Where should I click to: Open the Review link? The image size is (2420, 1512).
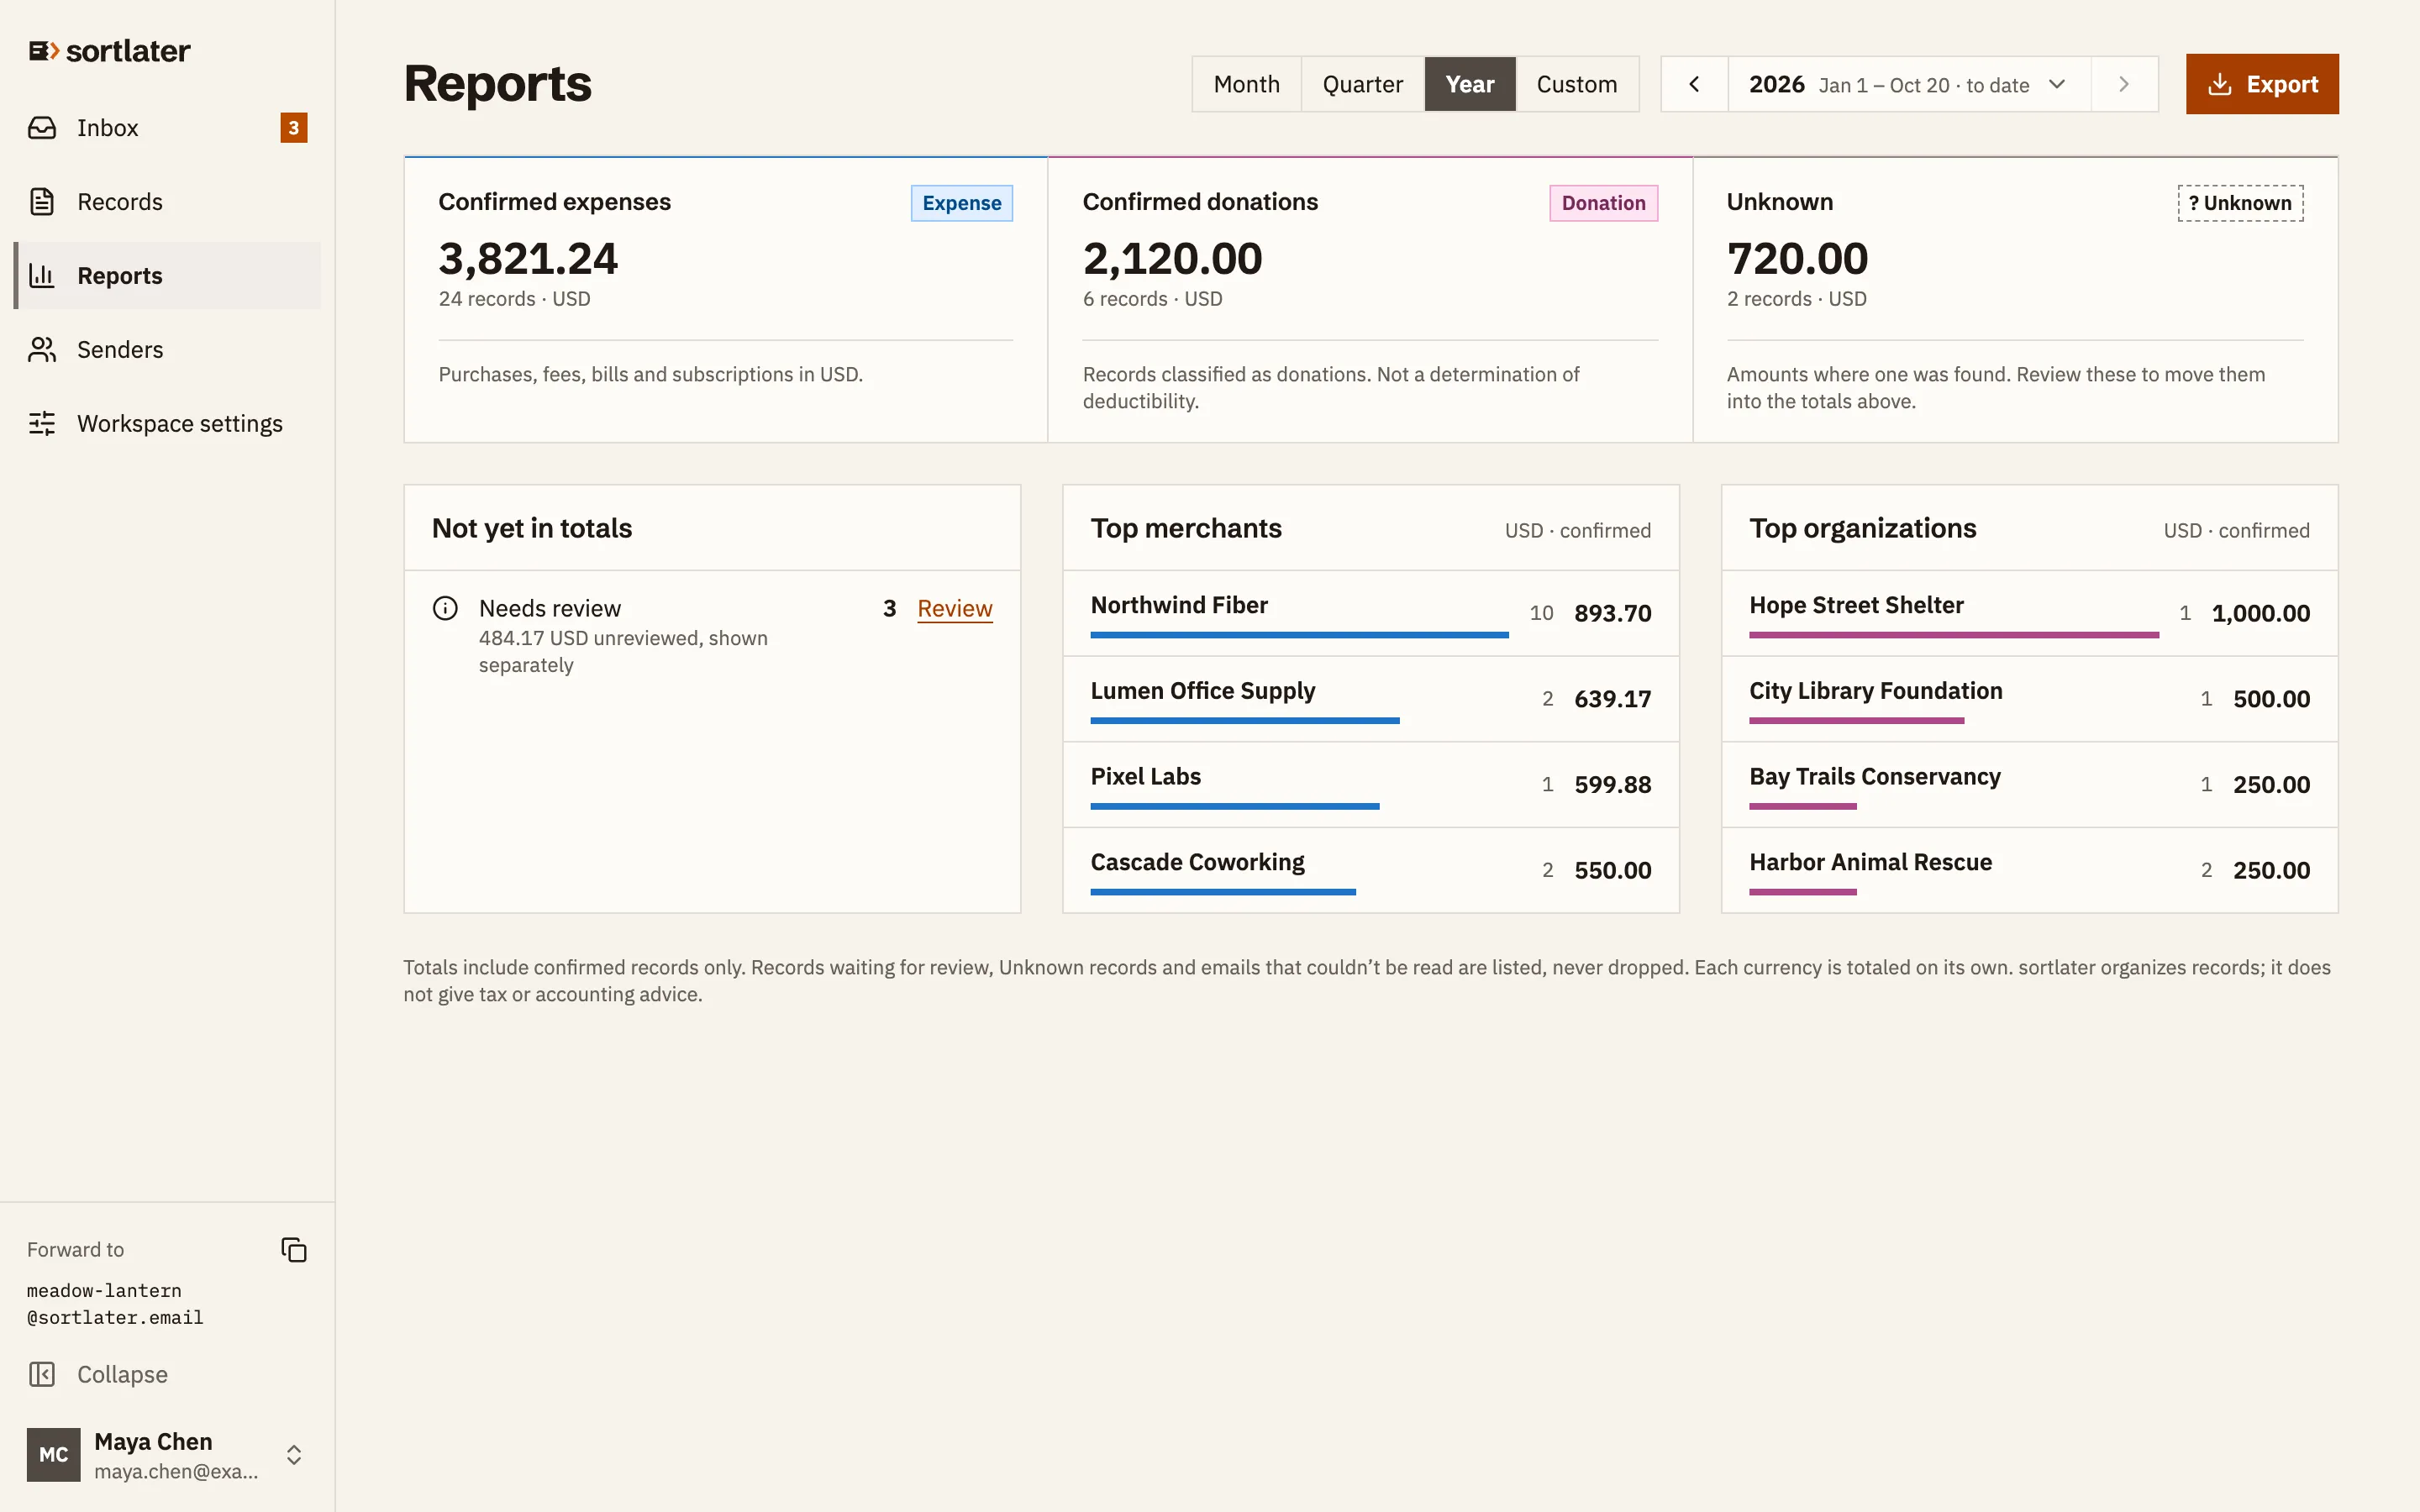[954, 608]
